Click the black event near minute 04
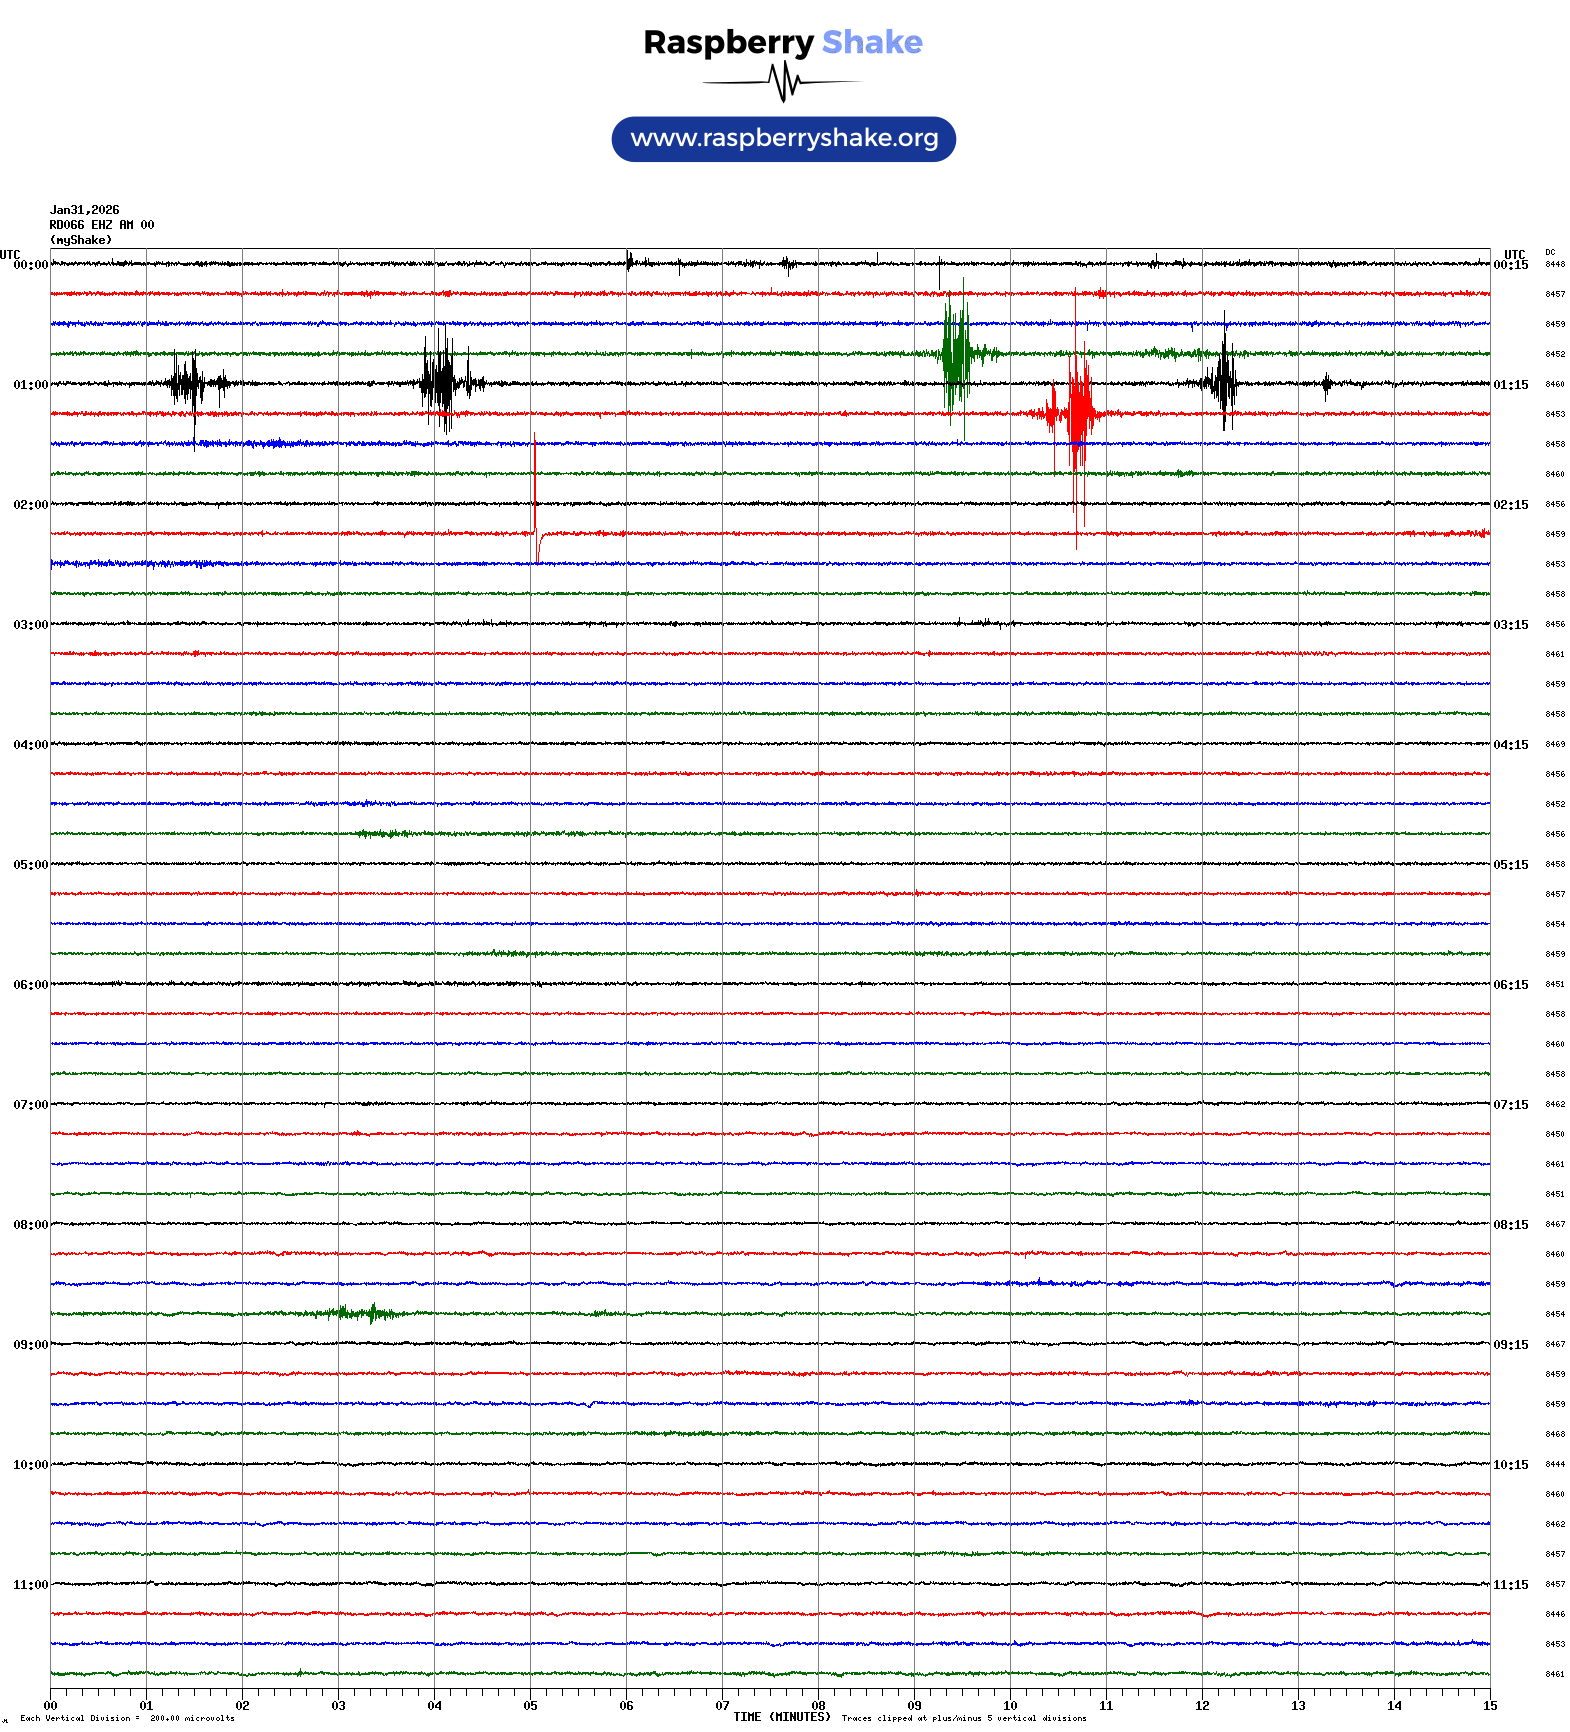The image size is (1570, 1732). pyautogui.click(x=442, y=382)
